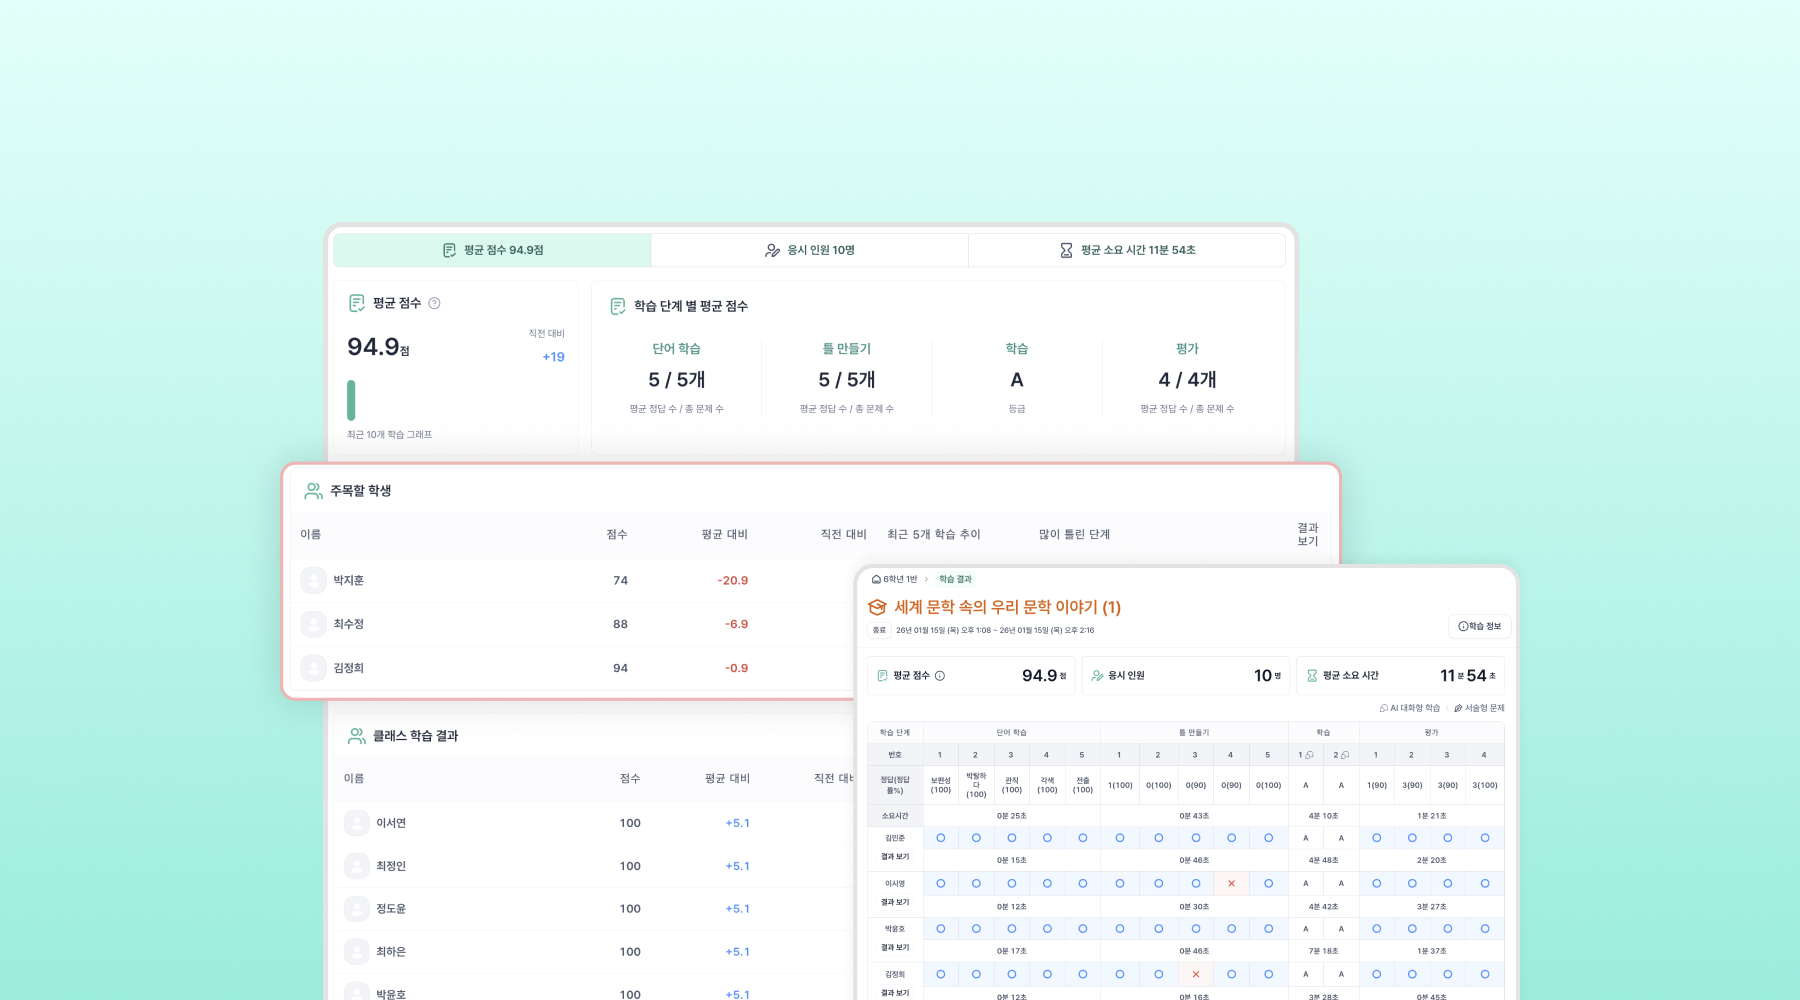The height and width of the screenshot is (1000, 1800).
Task: Click 박지훈's avatar icon in 주목할 학생
Action: pyautogui.click(x=314, y=580)
